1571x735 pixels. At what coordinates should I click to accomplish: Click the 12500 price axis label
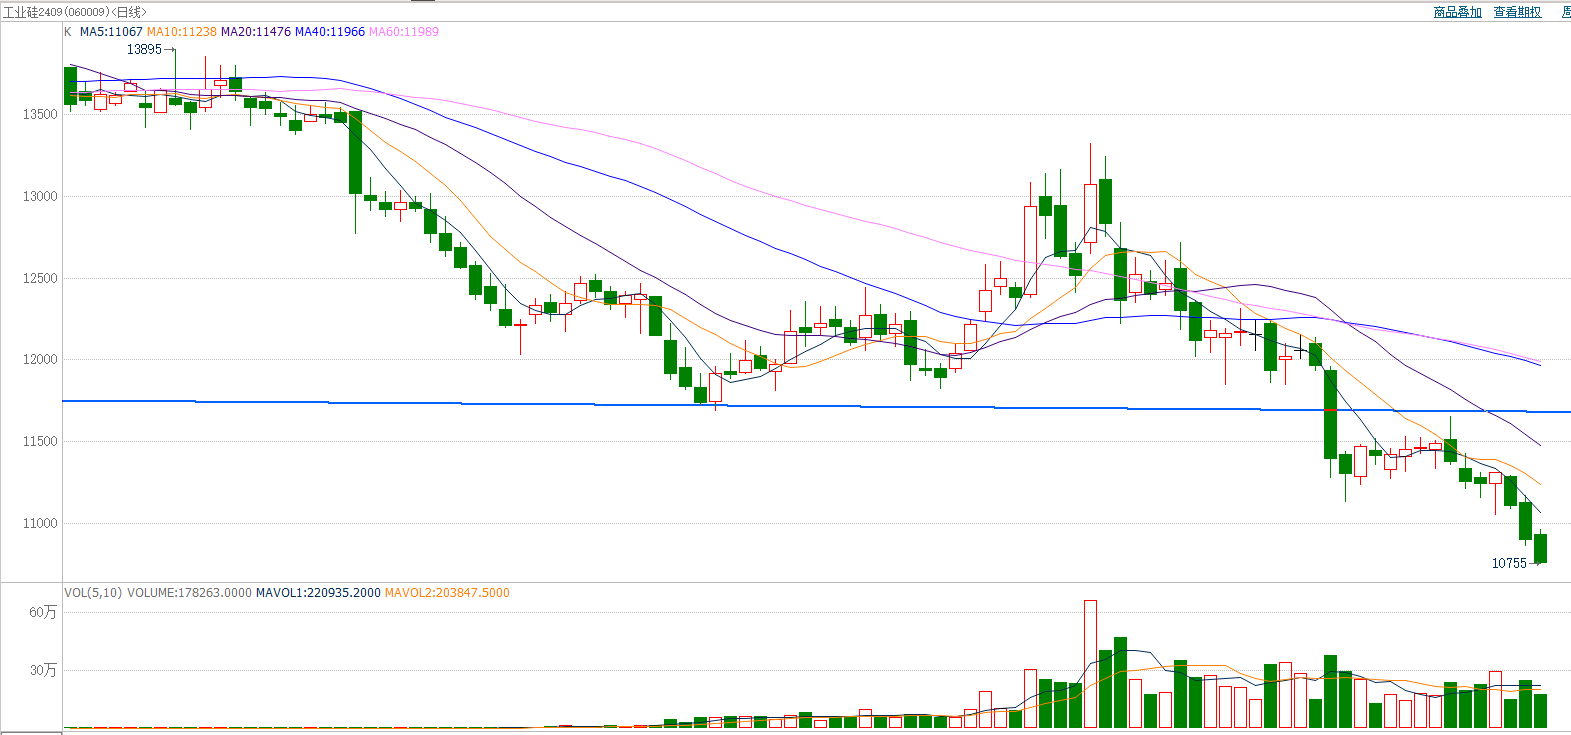[x=41, y=278]
